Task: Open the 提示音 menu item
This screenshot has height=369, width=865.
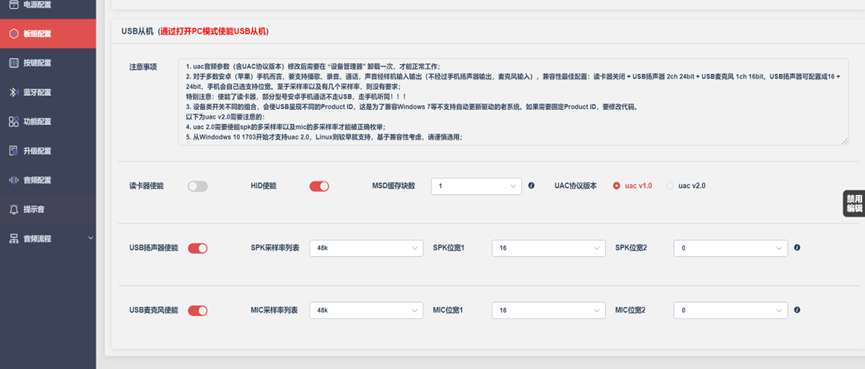Action: [48, 209]
